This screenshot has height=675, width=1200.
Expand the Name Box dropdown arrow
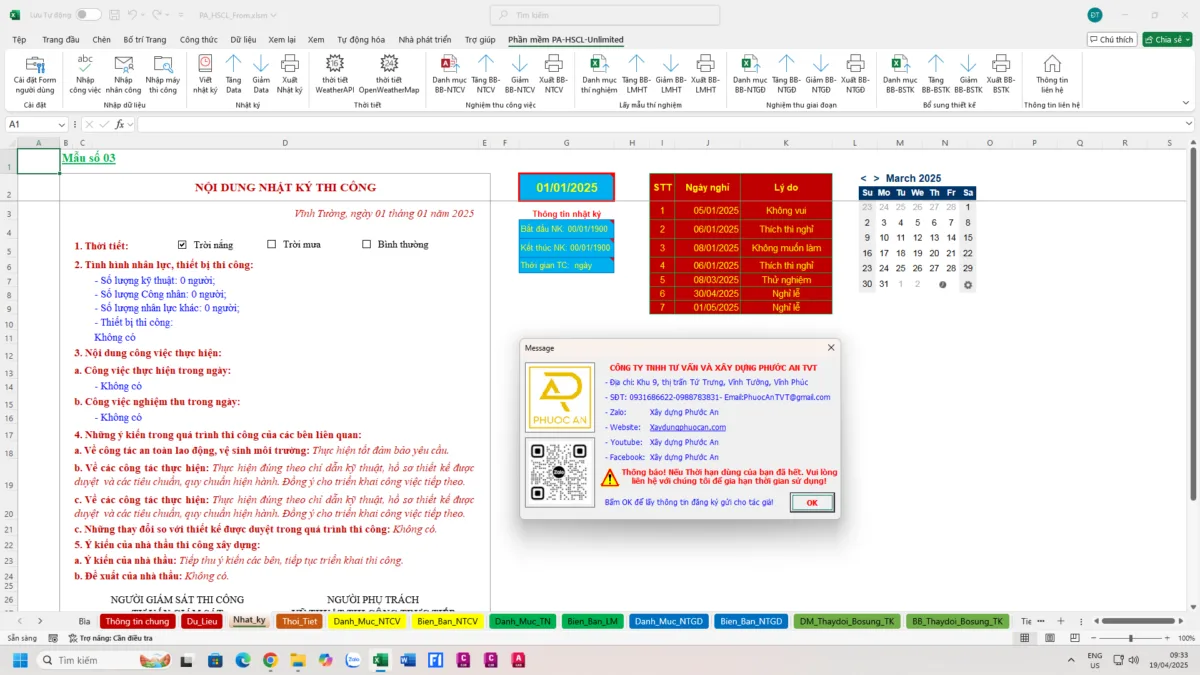[x=62, y=124]
